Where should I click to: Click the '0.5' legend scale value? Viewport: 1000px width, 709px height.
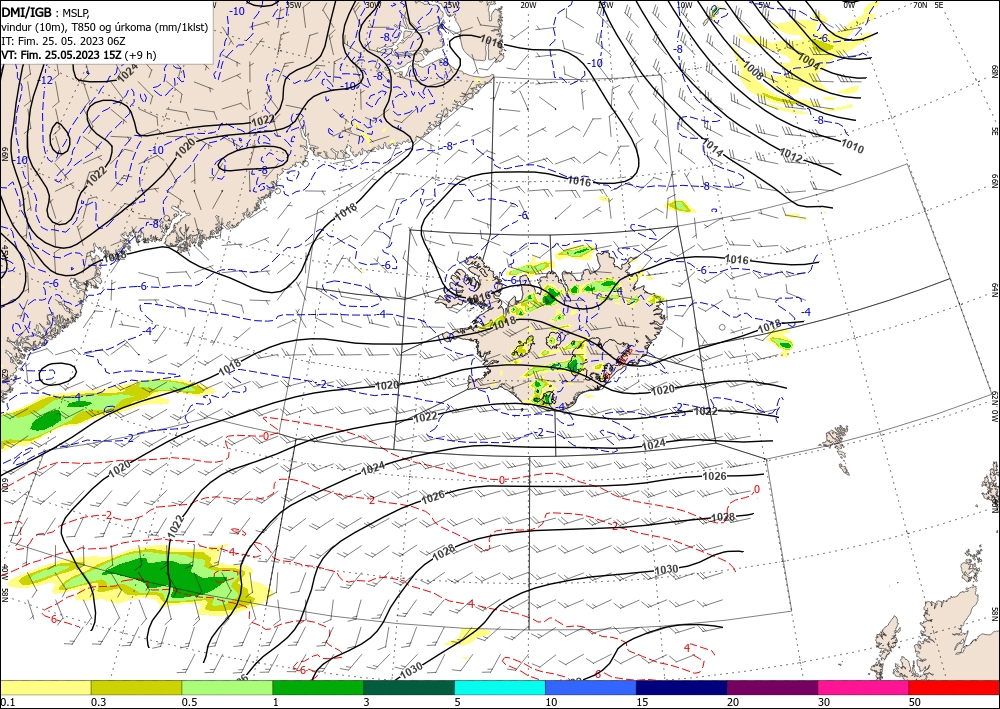(189, 702)
